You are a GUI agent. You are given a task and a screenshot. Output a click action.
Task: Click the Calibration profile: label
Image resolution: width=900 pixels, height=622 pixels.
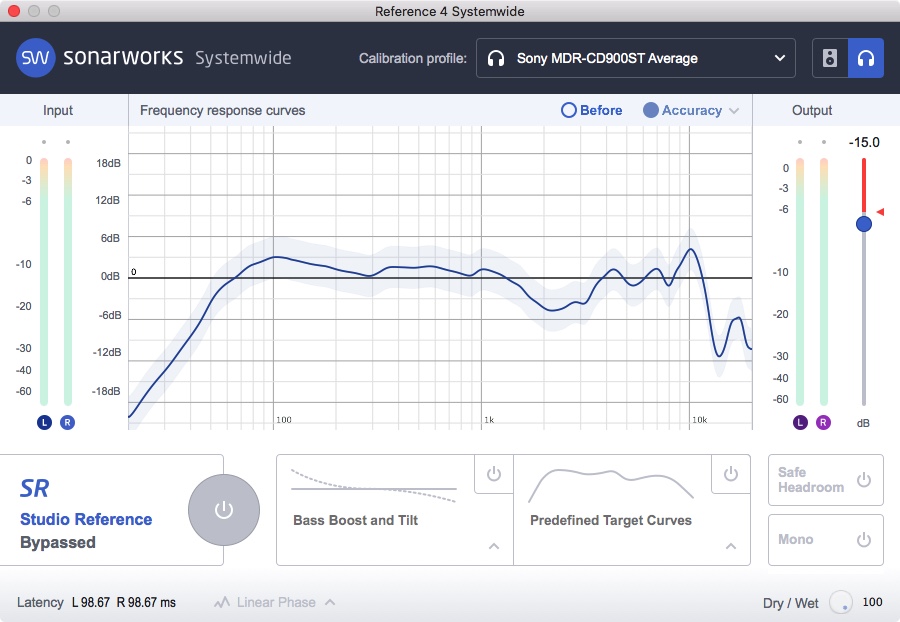coord(413,59)
